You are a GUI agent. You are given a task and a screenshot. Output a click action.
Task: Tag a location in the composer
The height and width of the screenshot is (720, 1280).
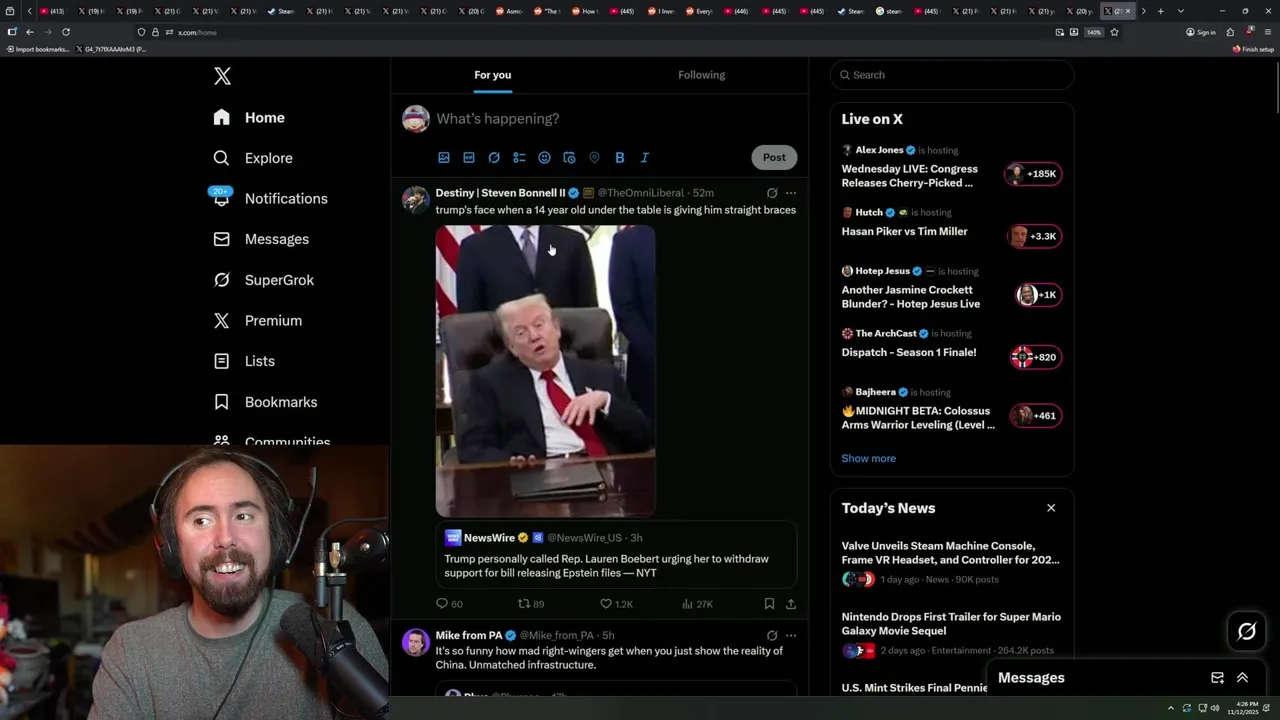(594, 157)
